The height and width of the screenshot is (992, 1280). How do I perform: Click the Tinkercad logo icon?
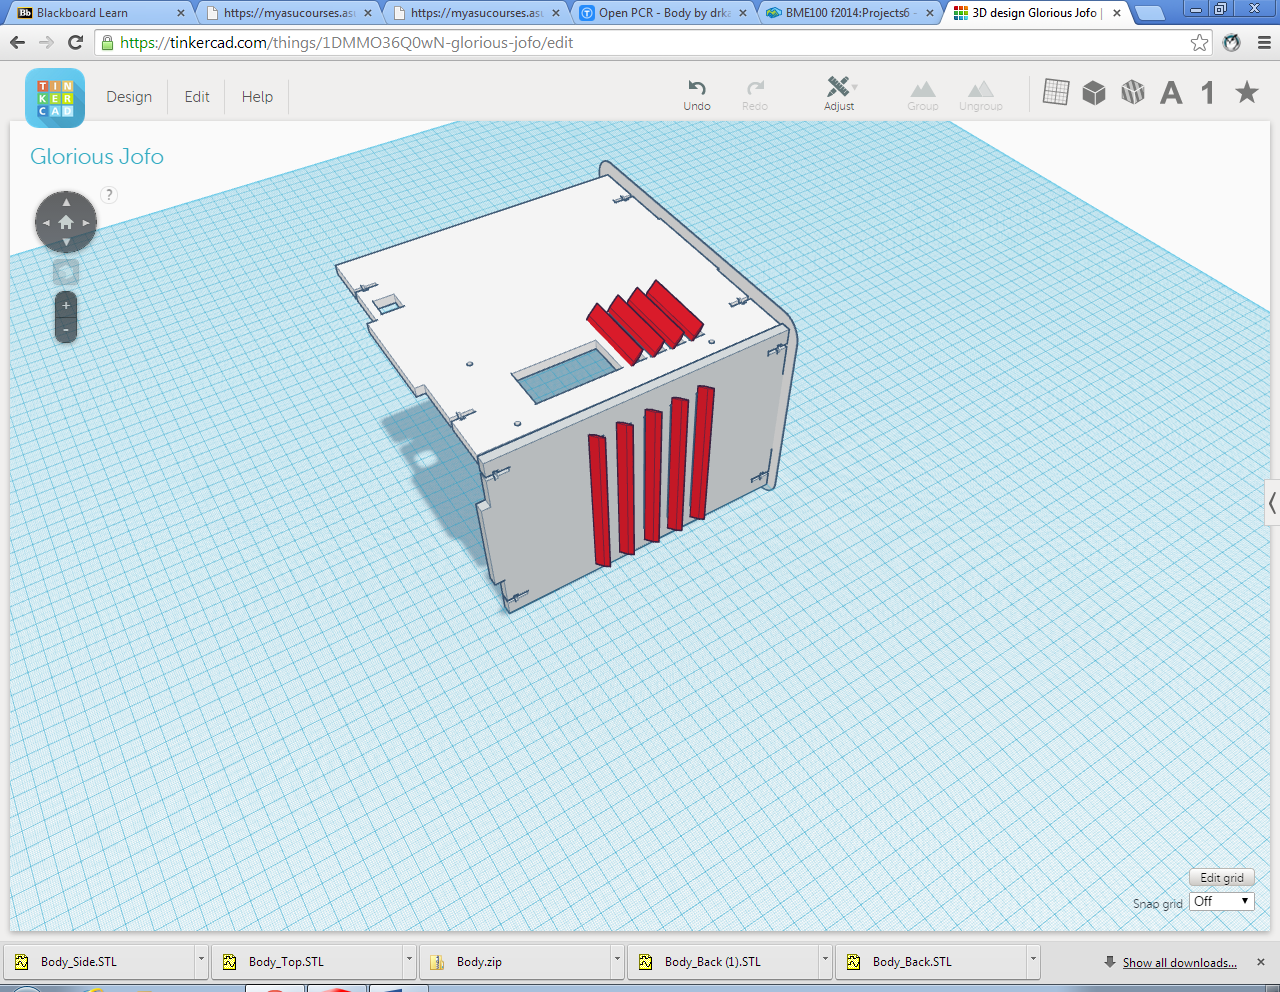coord(55,98)
